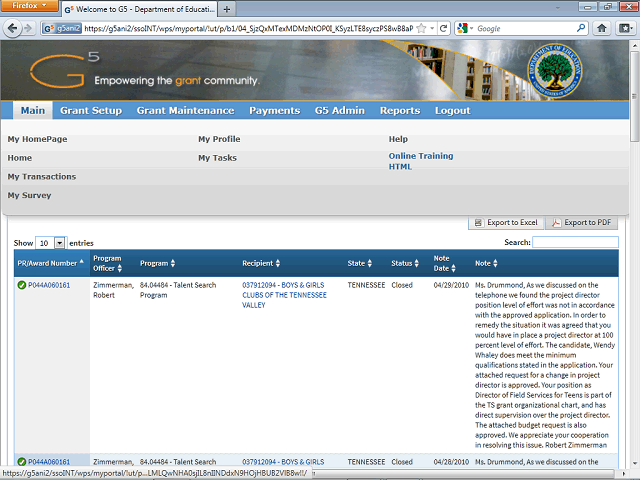Click the Export to Excel button

[506, 223]
